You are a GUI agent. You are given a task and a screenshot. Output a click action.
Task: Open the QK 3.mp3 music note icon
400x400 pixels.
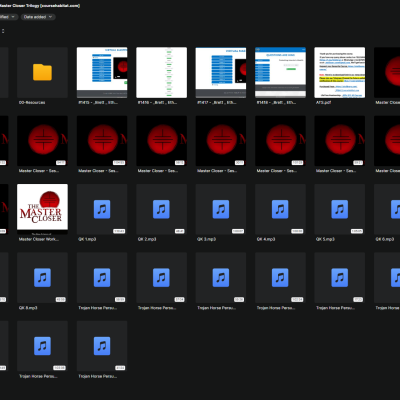[221, 209]
